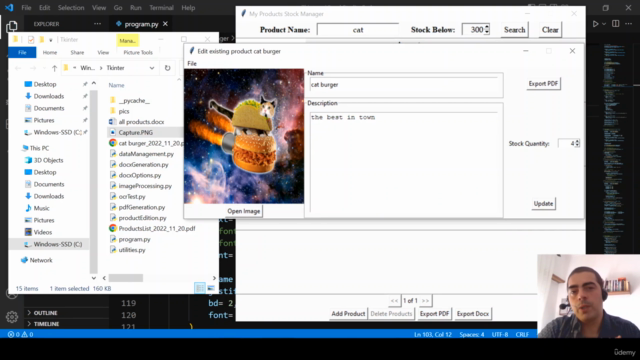Image resolution: width=640 pixels, height=360 pixels.
Task: Select 3D Objects in navigation pane
Action: click(x=48, y=160)
